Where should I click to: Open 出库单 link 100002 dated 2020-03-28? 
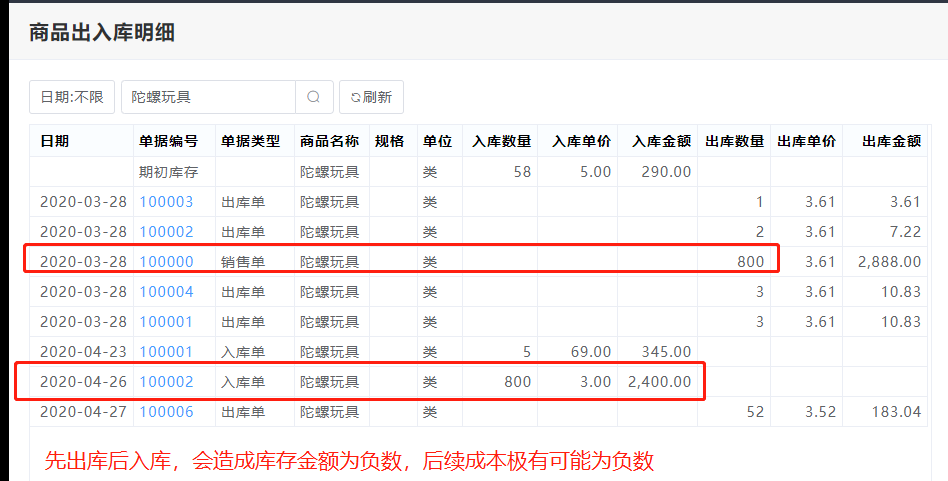[166, 232]
